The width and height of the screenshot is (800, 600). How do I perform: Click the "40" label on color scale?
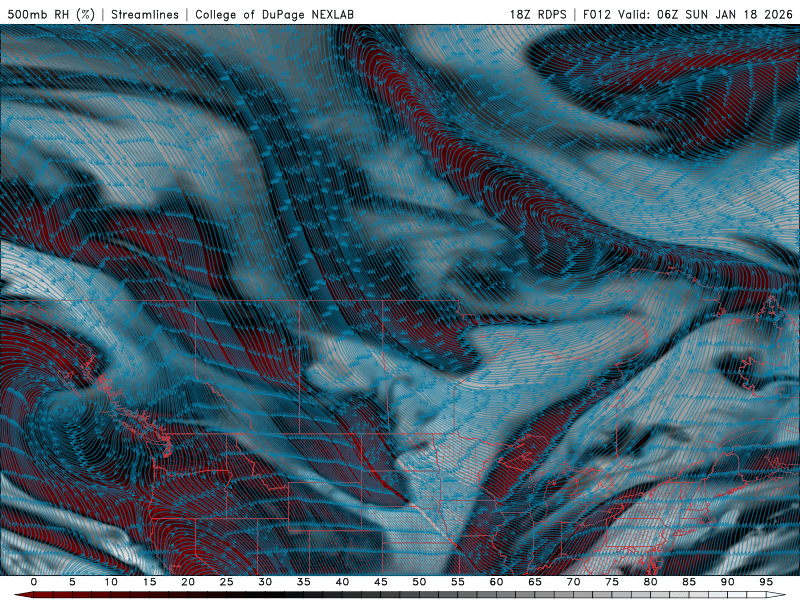coord(342,582)
